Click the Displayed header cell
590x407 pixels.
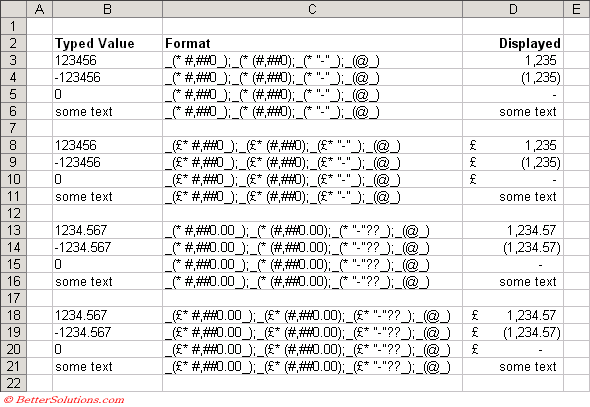(x=513, y=43)
